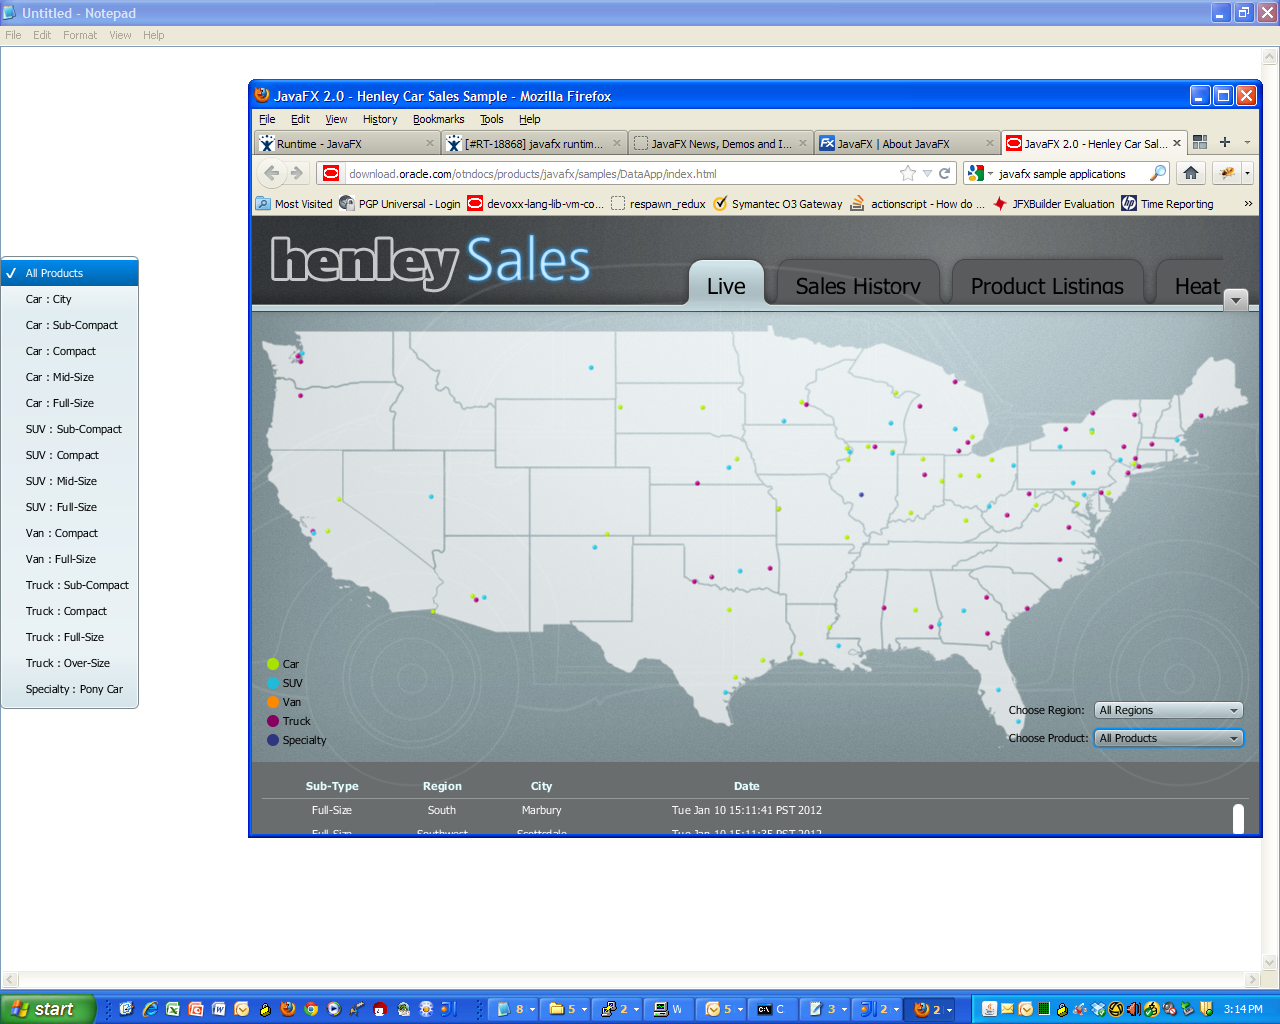Switch to the Sales History tab
The image size is (1280, 1024).
pos(857,286)
